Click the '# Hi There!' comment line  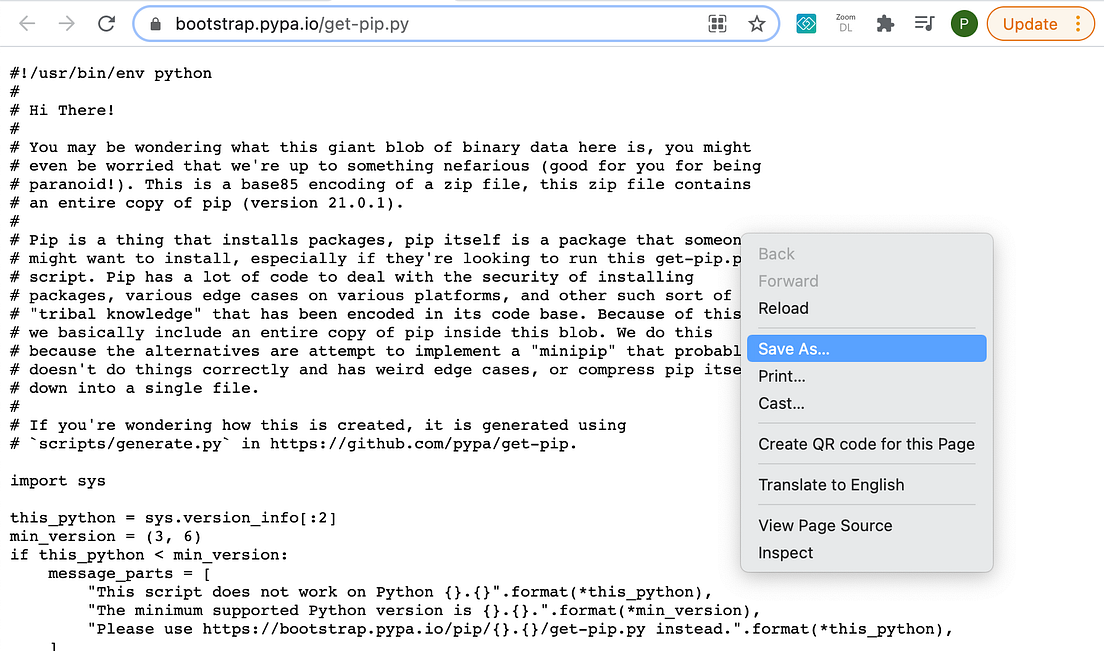click(62, 110)
